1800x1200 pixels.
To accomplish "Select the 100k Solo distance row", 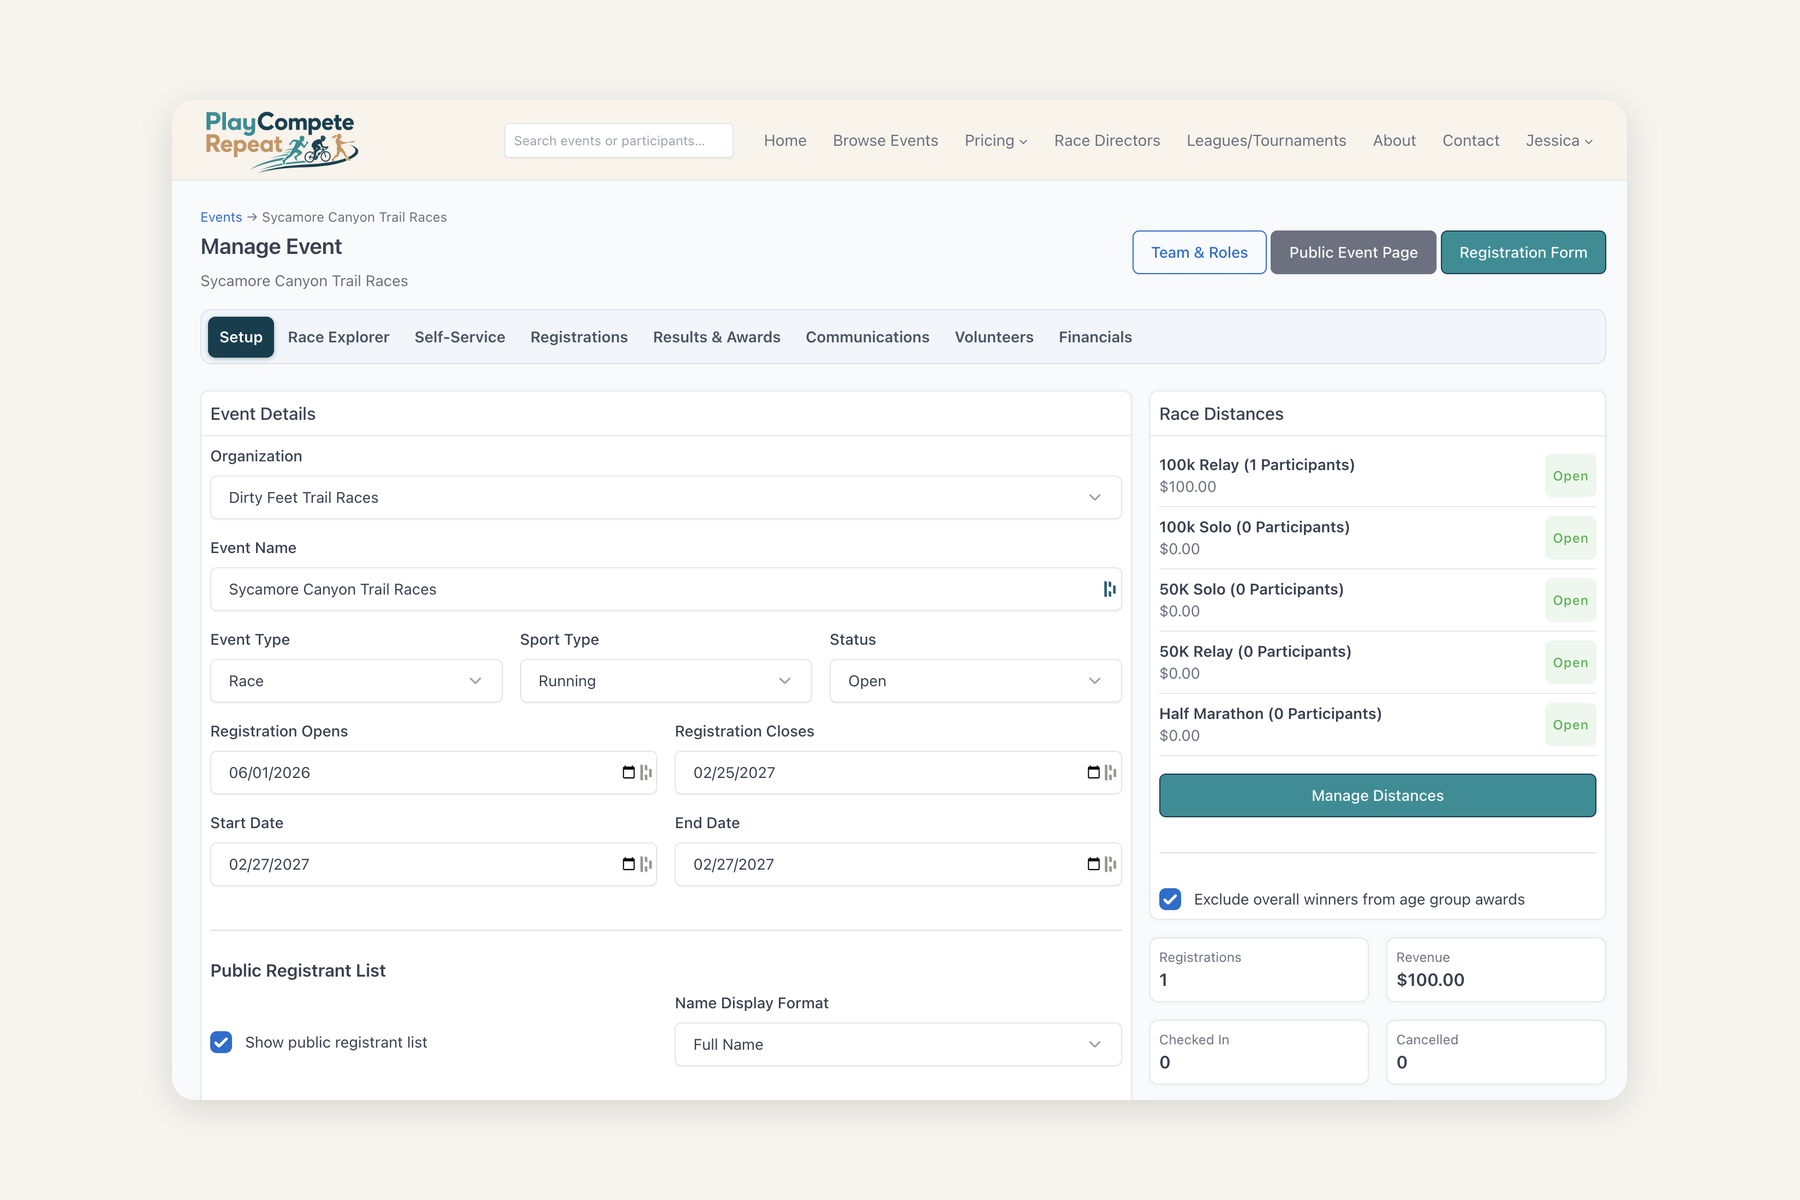I will (x=1377, y=538).
